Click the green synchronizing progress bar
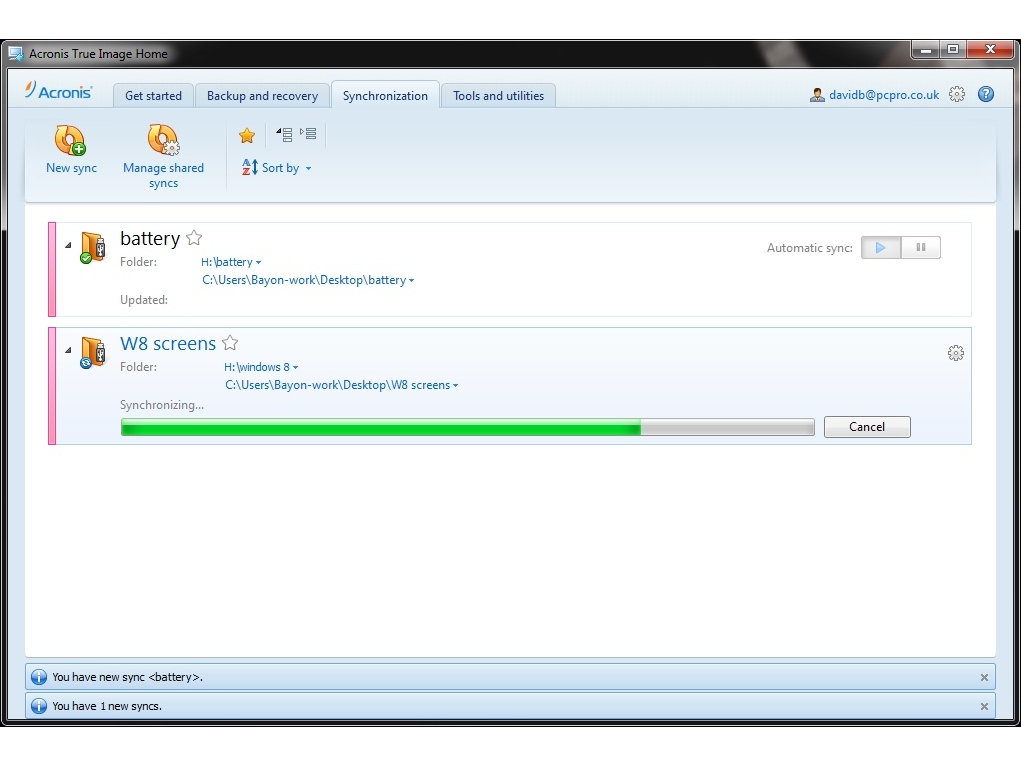 [x=468, y=427]
